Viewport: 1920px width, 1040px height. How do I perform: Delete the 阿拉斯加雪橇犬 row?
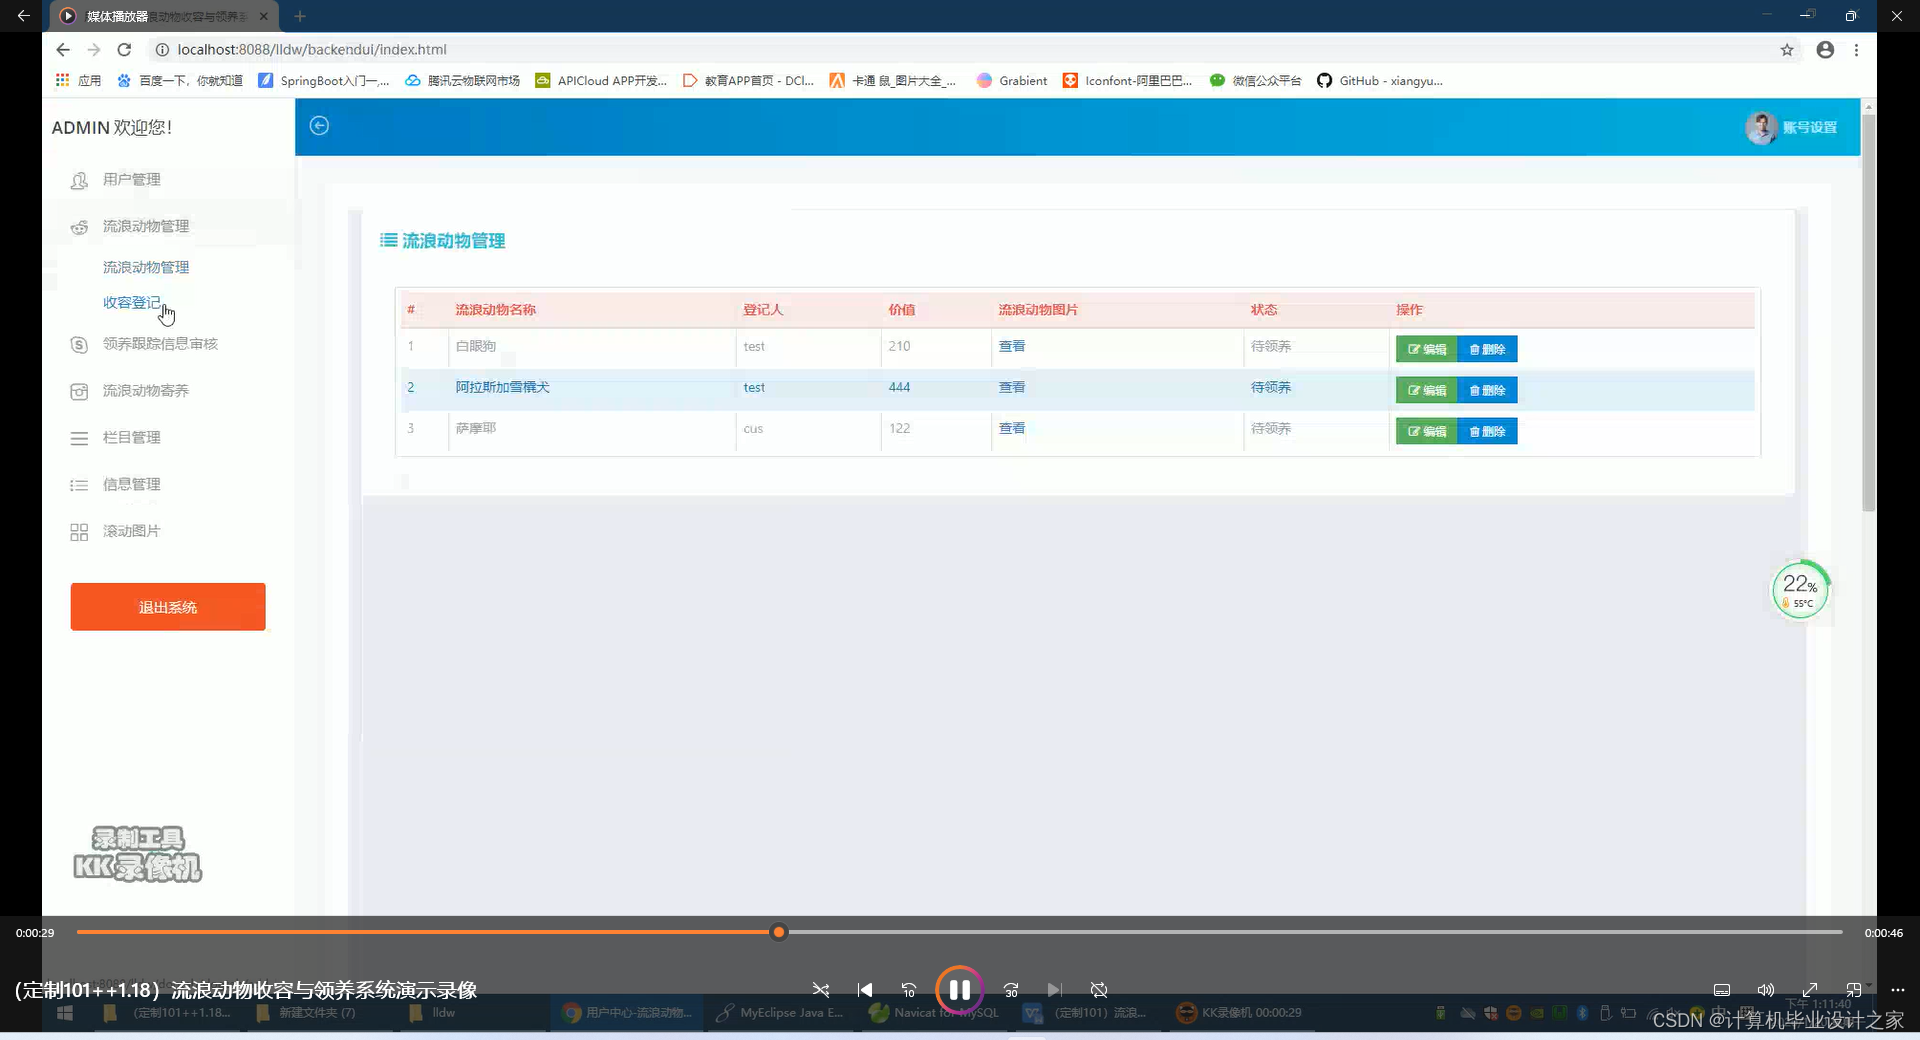pyautogui.click(x=1487, y=390)
